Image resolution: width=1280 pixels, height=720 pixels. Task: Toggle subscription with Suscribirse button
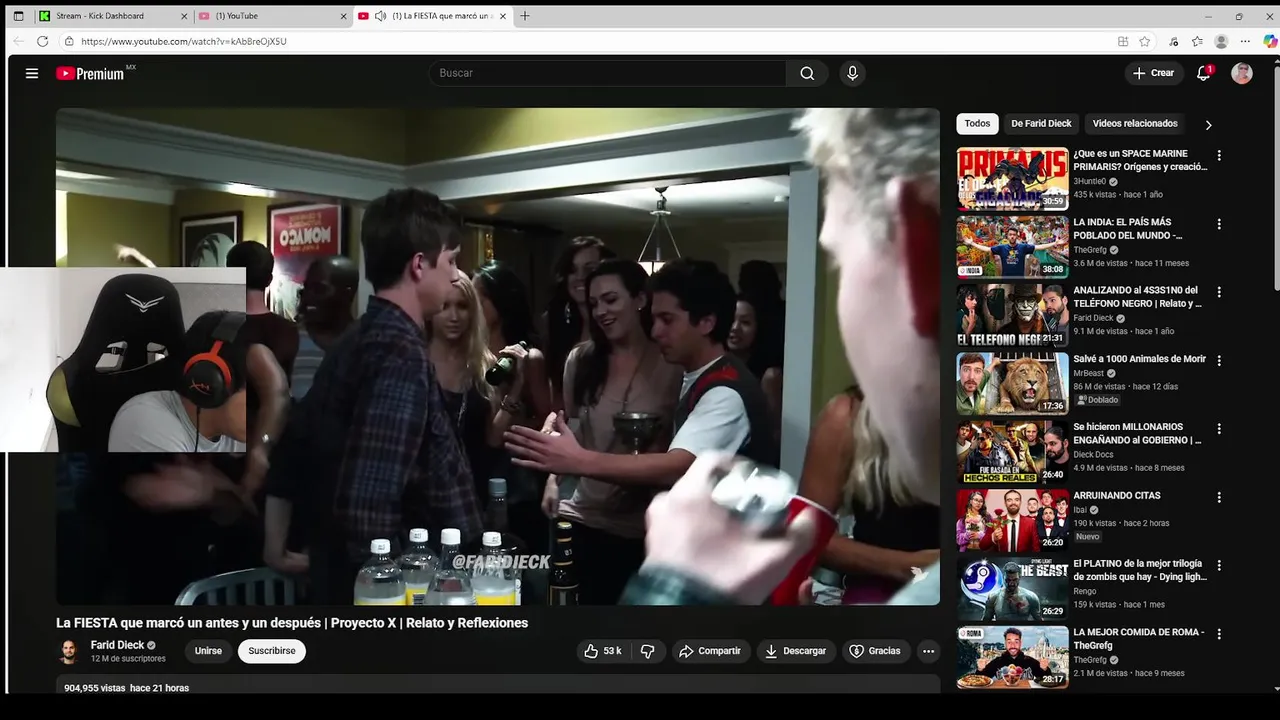click(272, 651)
